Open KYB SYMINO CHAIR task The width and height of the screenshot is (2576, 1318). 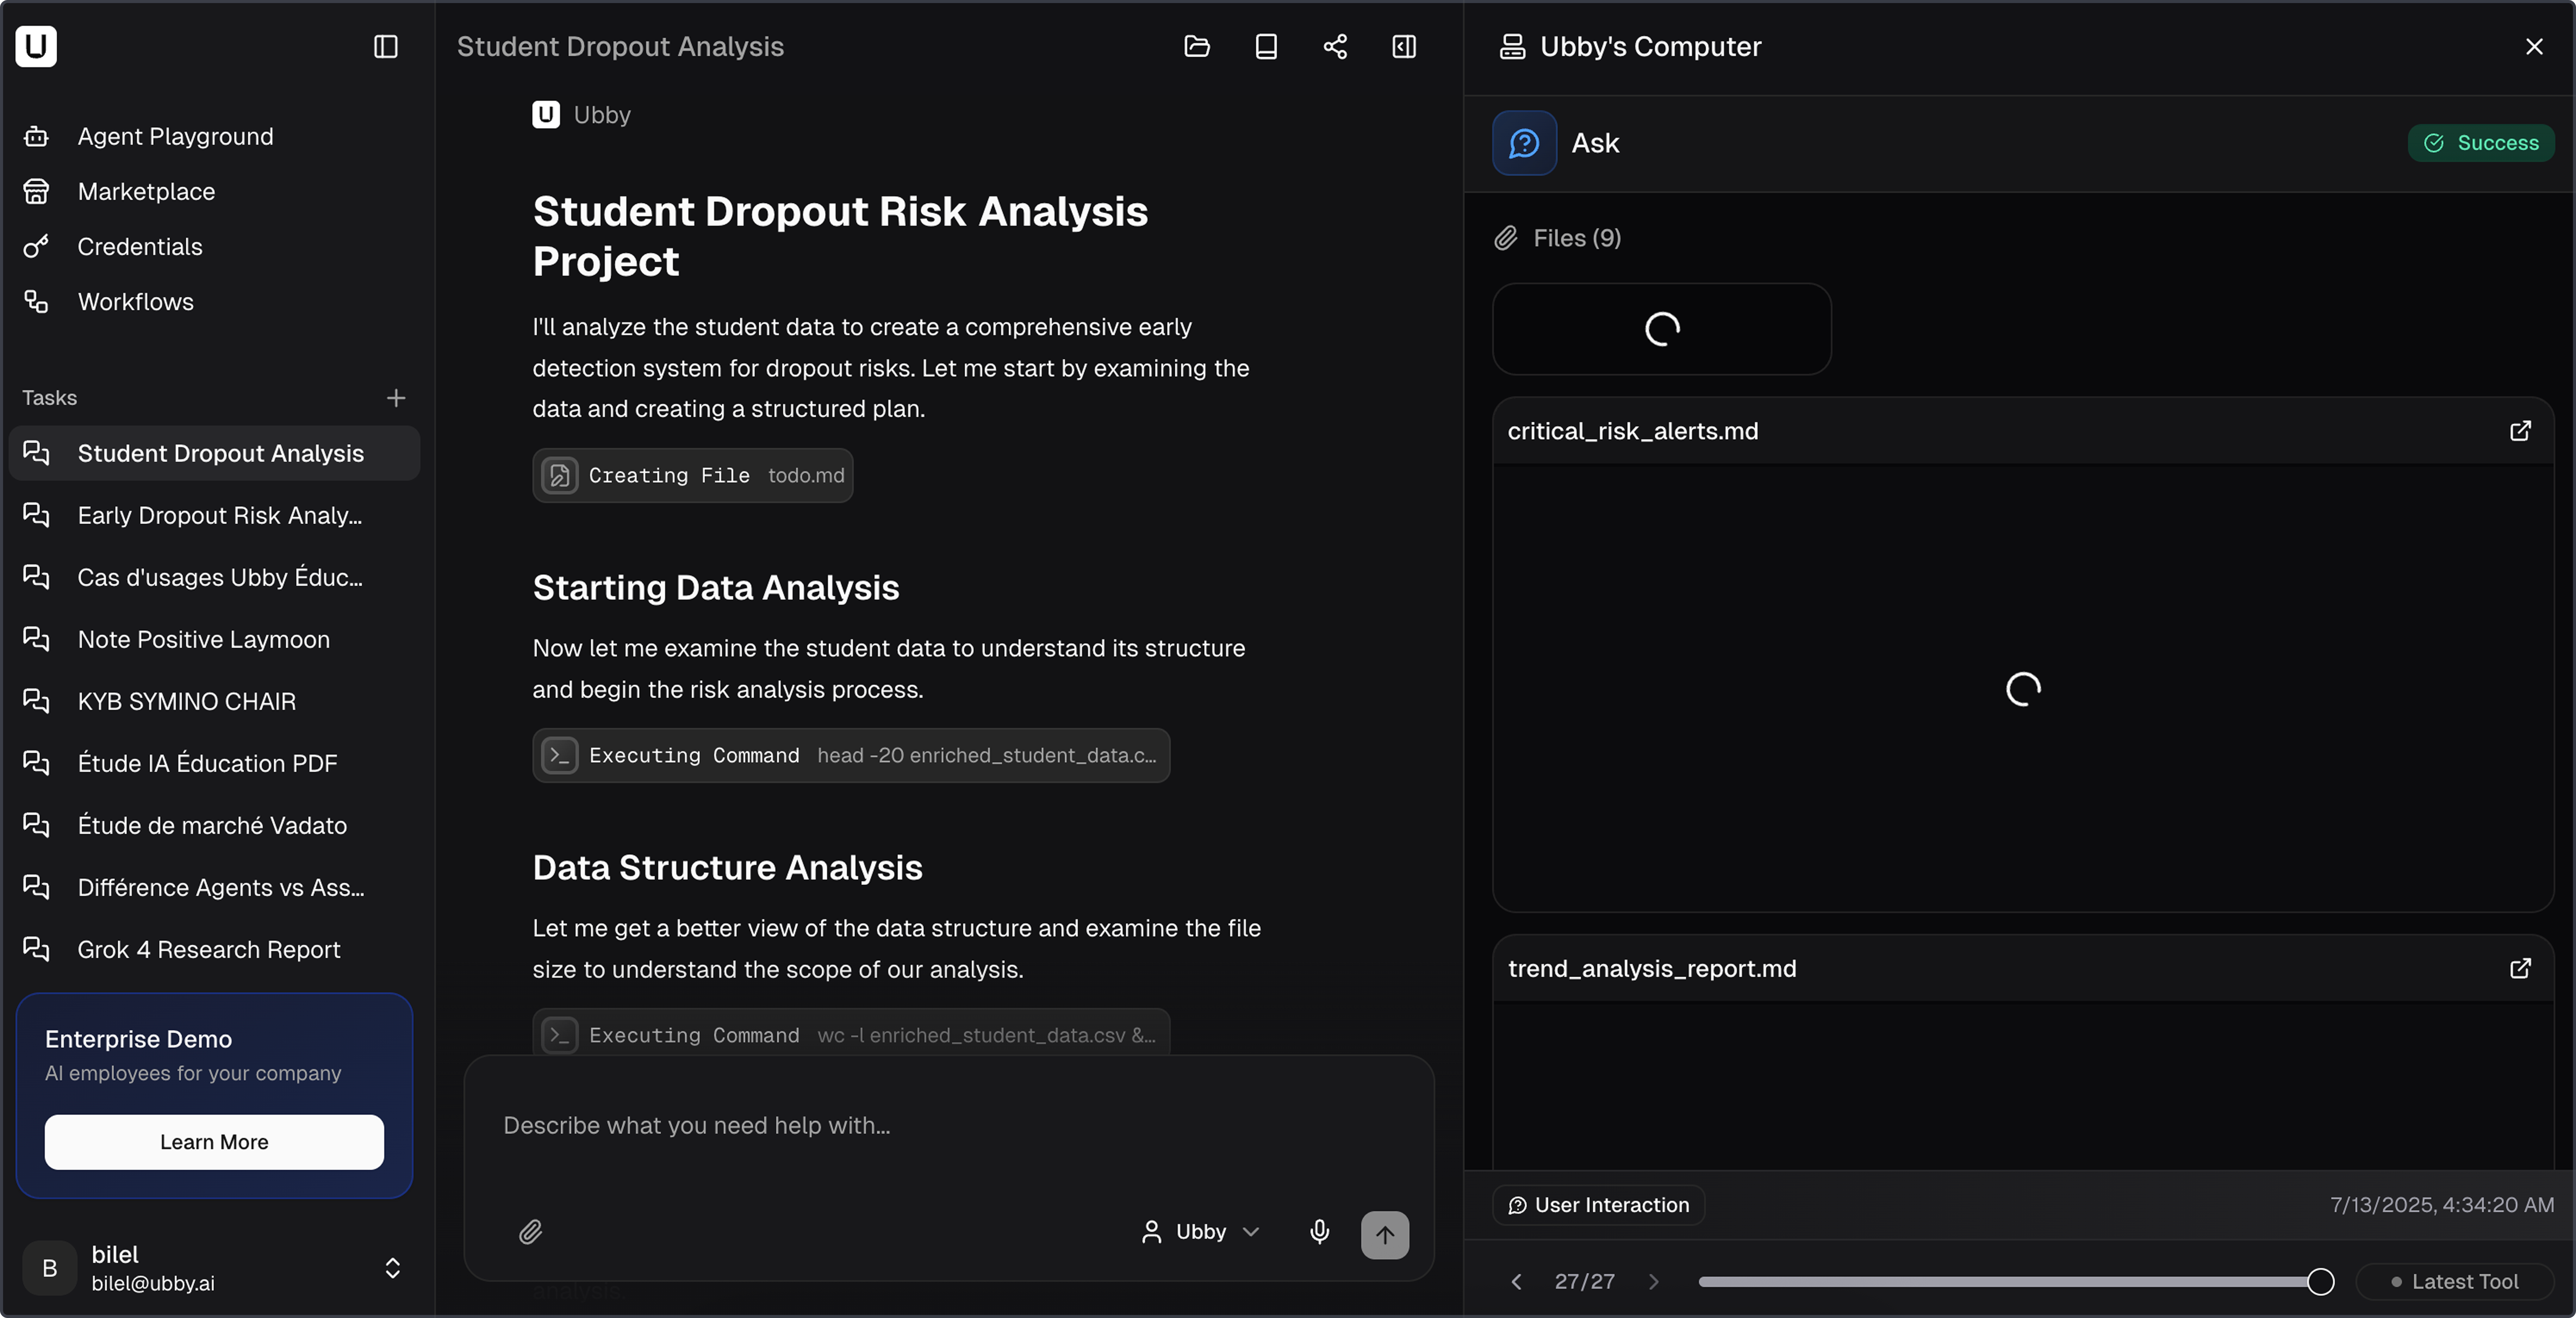(x=214, y=701)
